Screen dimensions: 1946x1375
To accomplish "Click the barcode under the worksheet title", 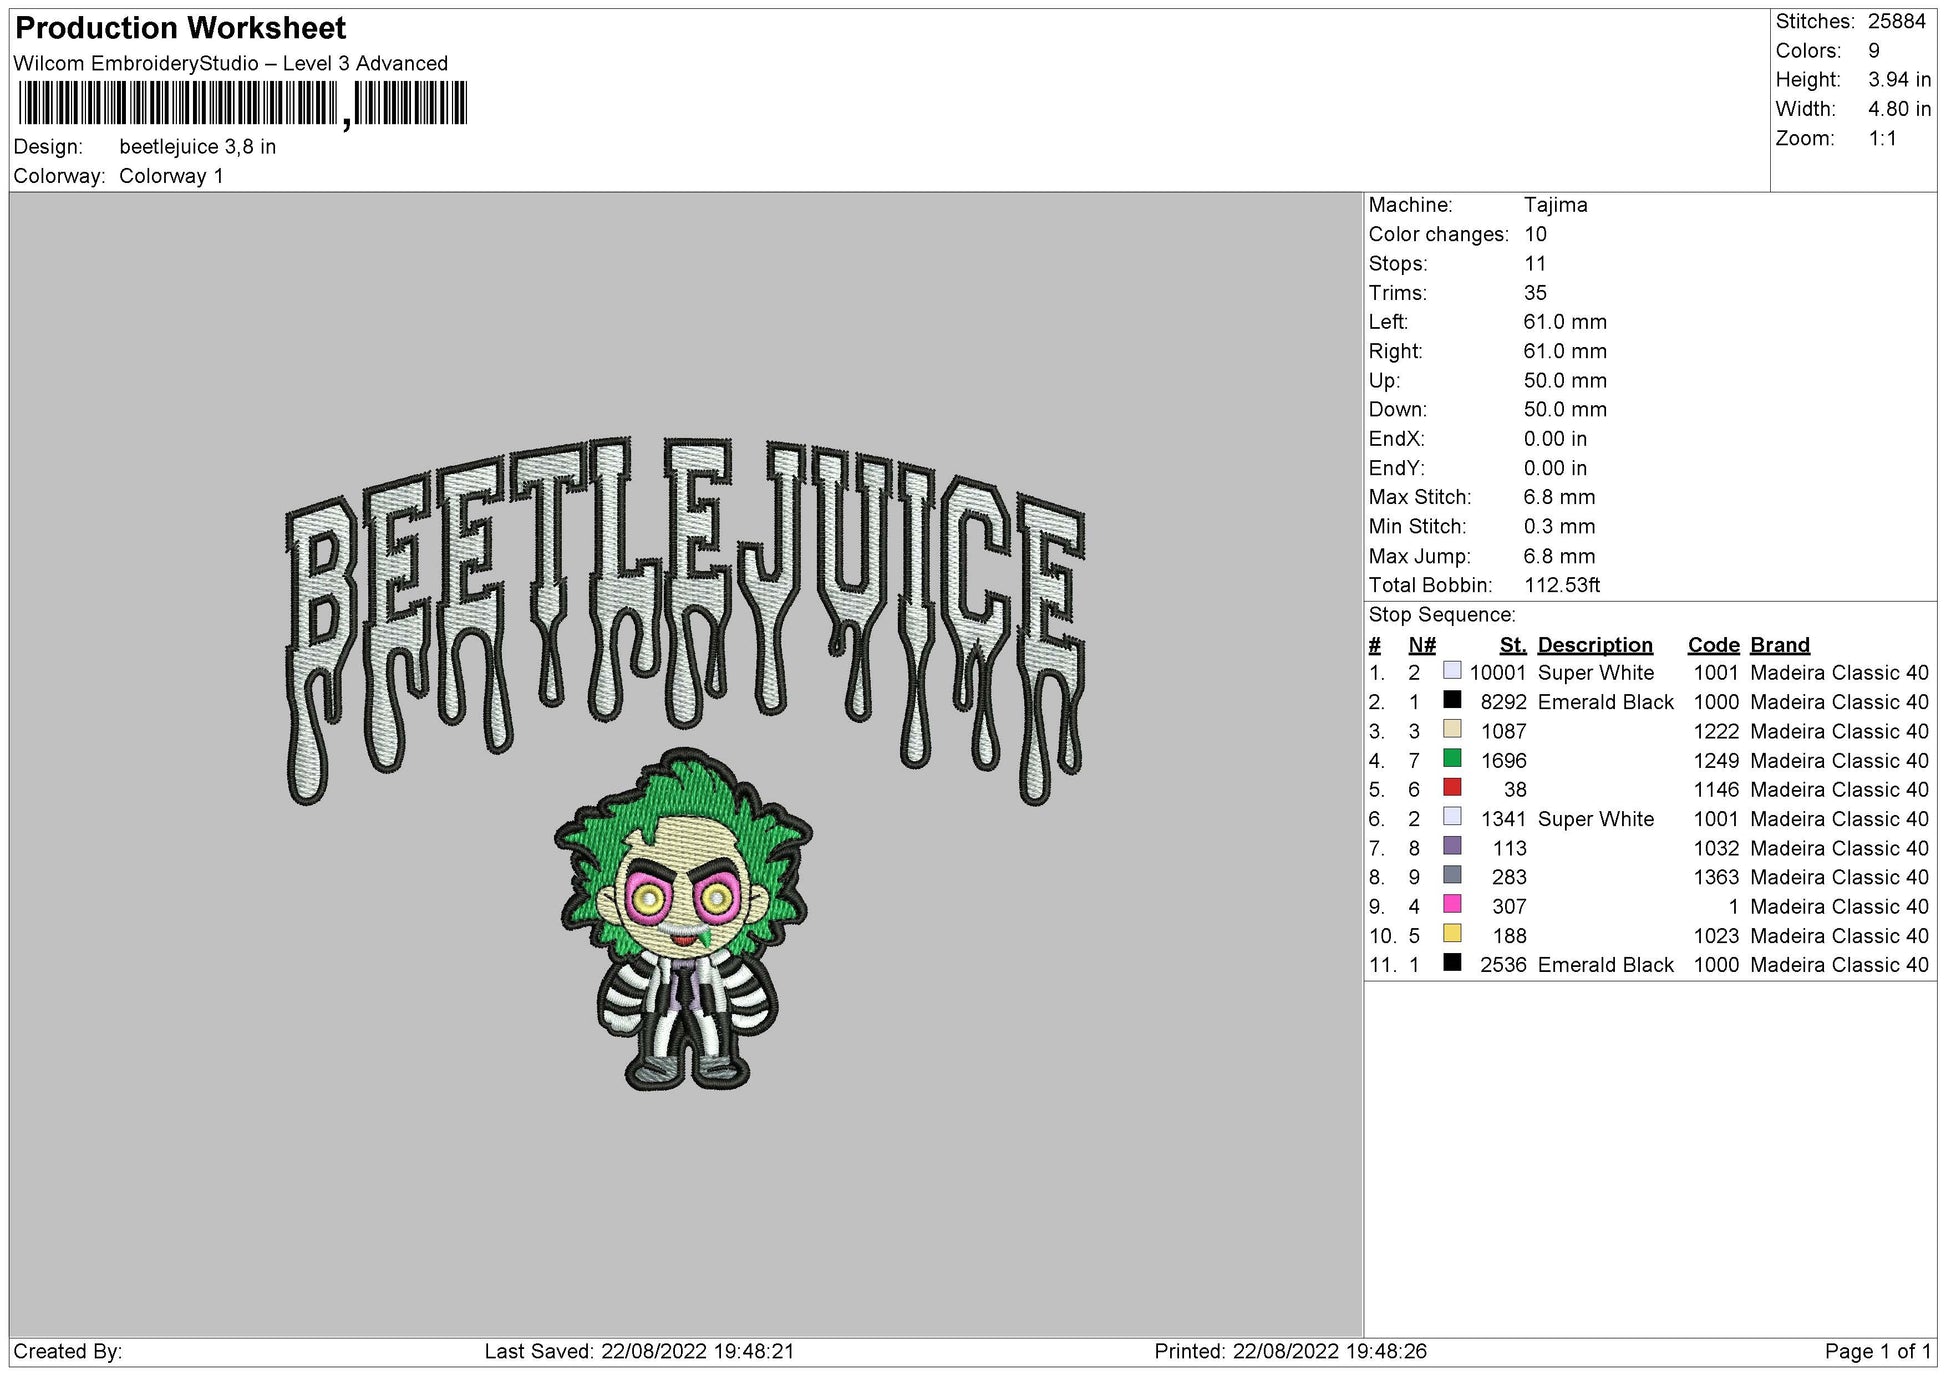I will pos(243,104).
